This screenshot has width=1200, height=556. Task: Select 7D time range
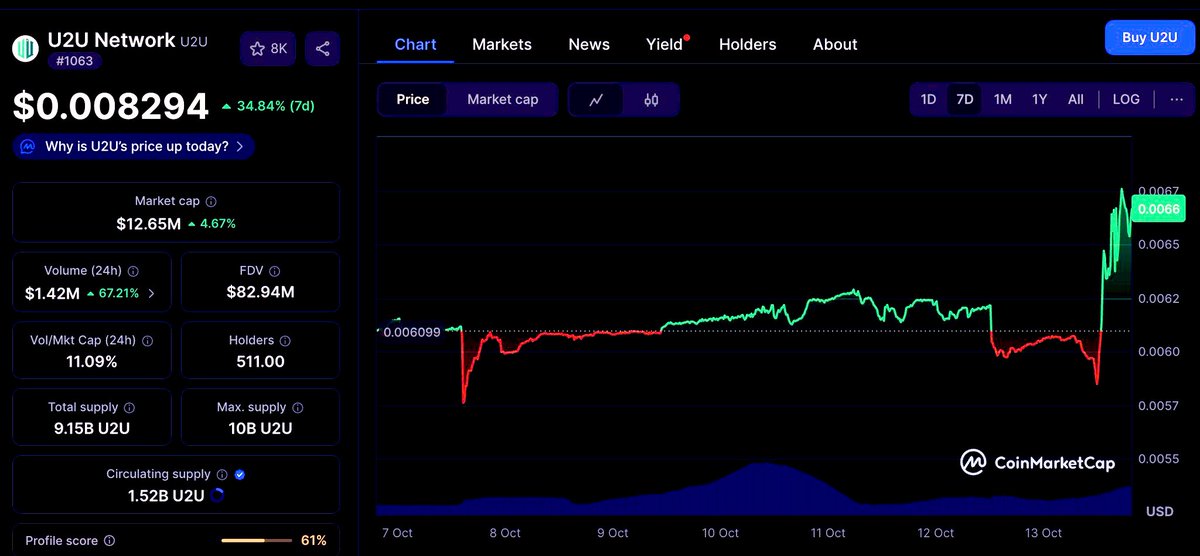click(965, 99)
